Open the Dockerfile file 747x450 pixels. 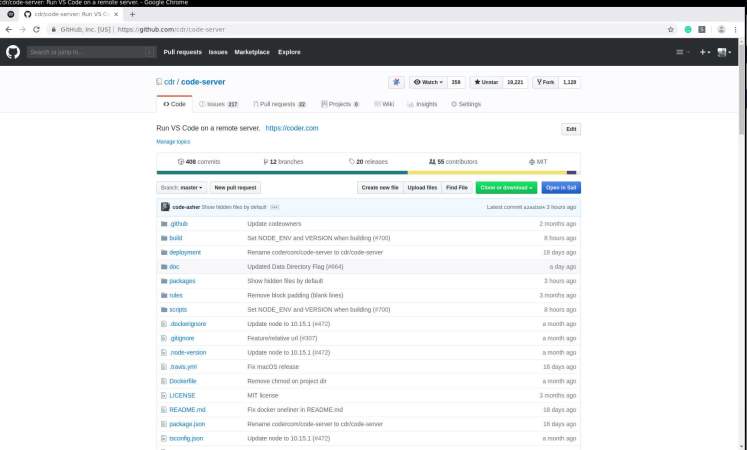183,381
